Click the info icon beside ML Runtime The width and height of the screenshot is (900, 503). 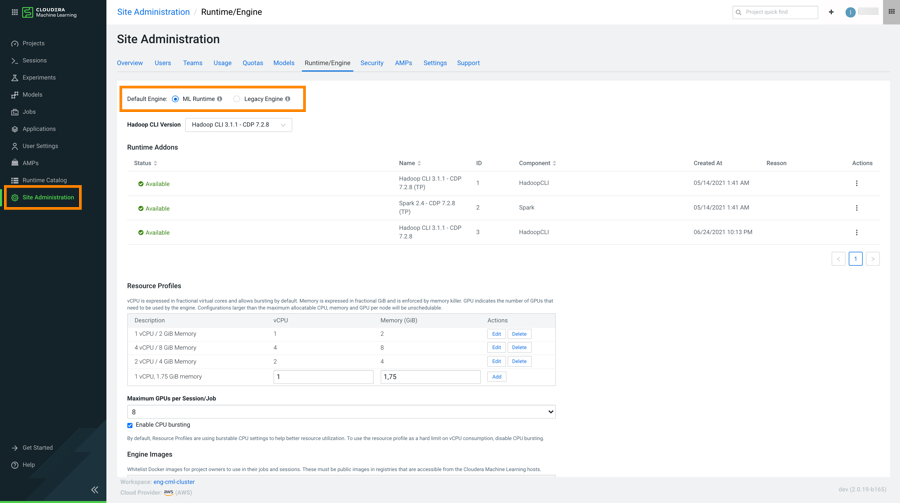pos(220,99)
